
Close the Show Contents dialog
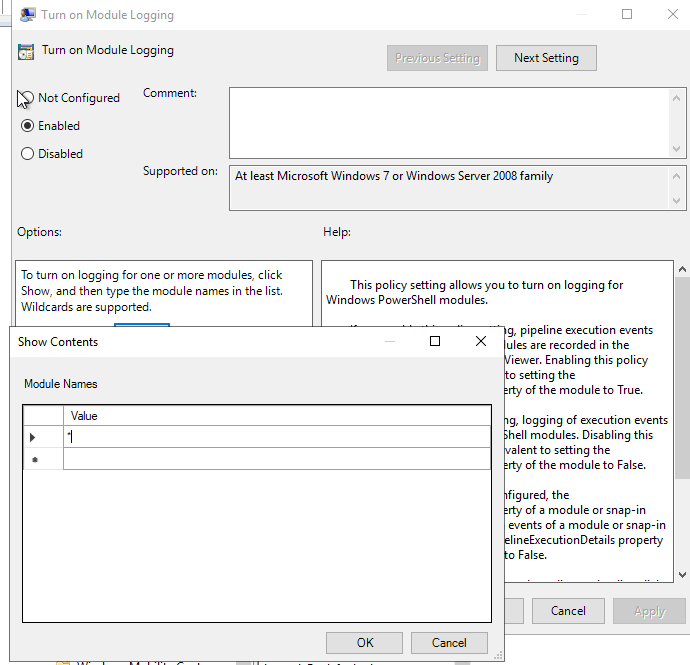click(481, 341)
